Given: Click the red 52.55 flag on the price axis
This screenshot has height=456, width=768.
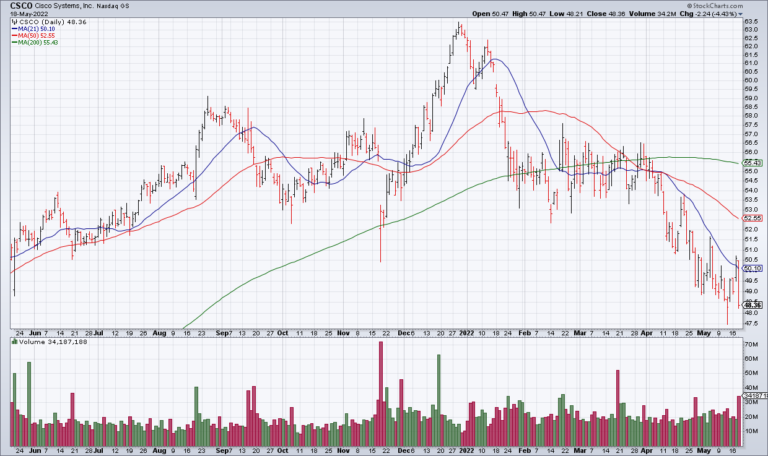Looking at the screenshot, I should tap(753, 218).
